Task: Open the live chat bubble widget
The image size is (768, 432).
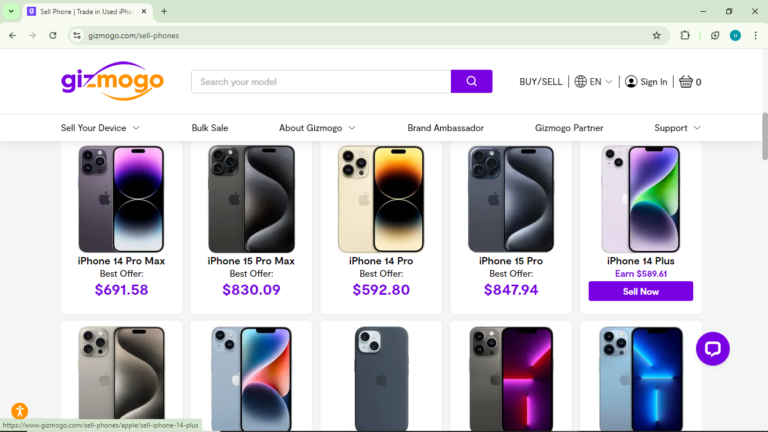Action: [x=713, y=349]
